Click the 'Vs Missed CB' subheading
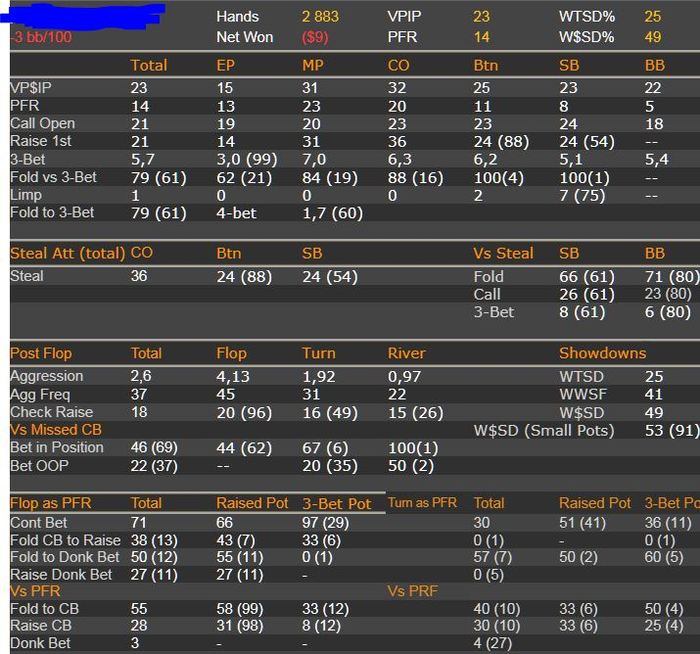The image size is (700, 654). (56, 430)
